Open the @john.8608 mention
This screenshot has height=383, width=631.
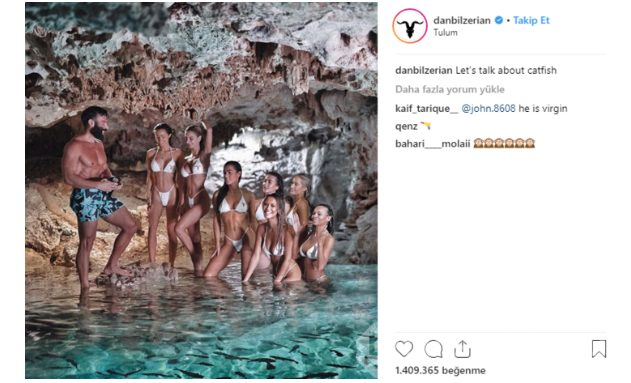(488, 109)
